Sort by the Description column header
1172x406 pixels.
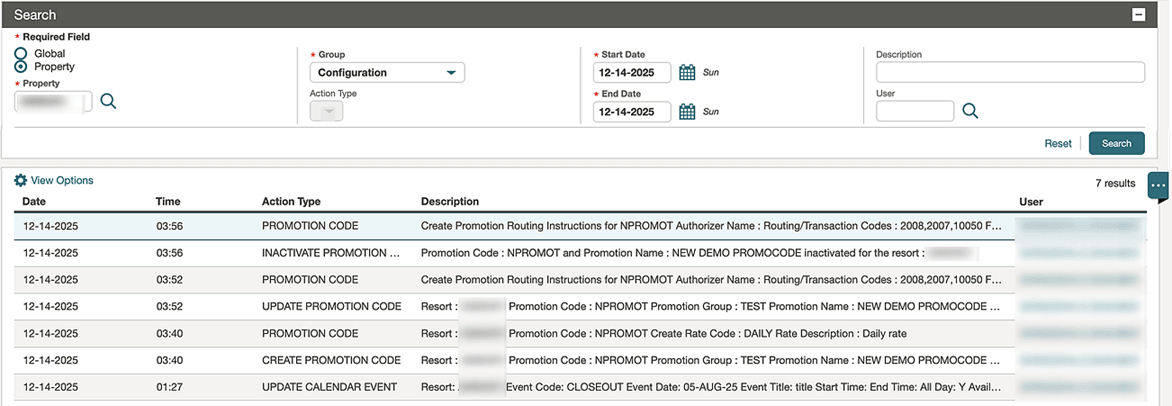(450, 201)
